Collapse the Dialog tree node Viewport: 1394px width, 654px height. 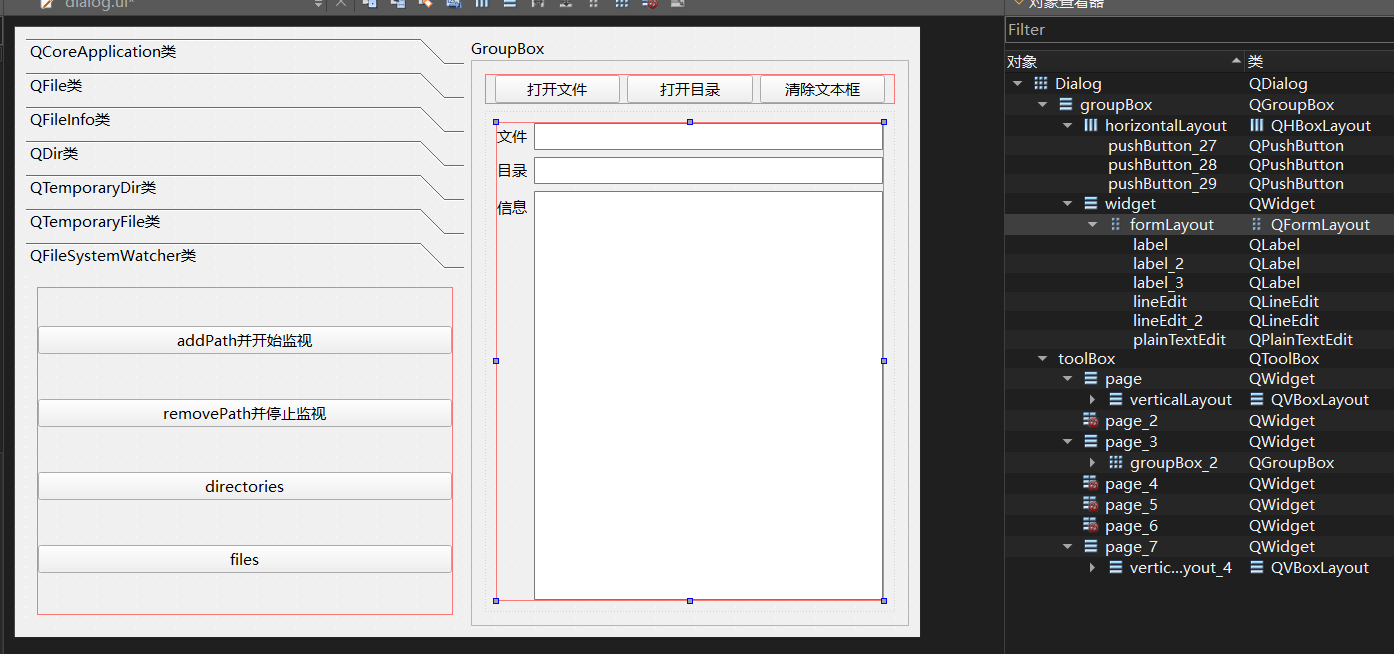pyautogui.click(x=1018, y=84)
